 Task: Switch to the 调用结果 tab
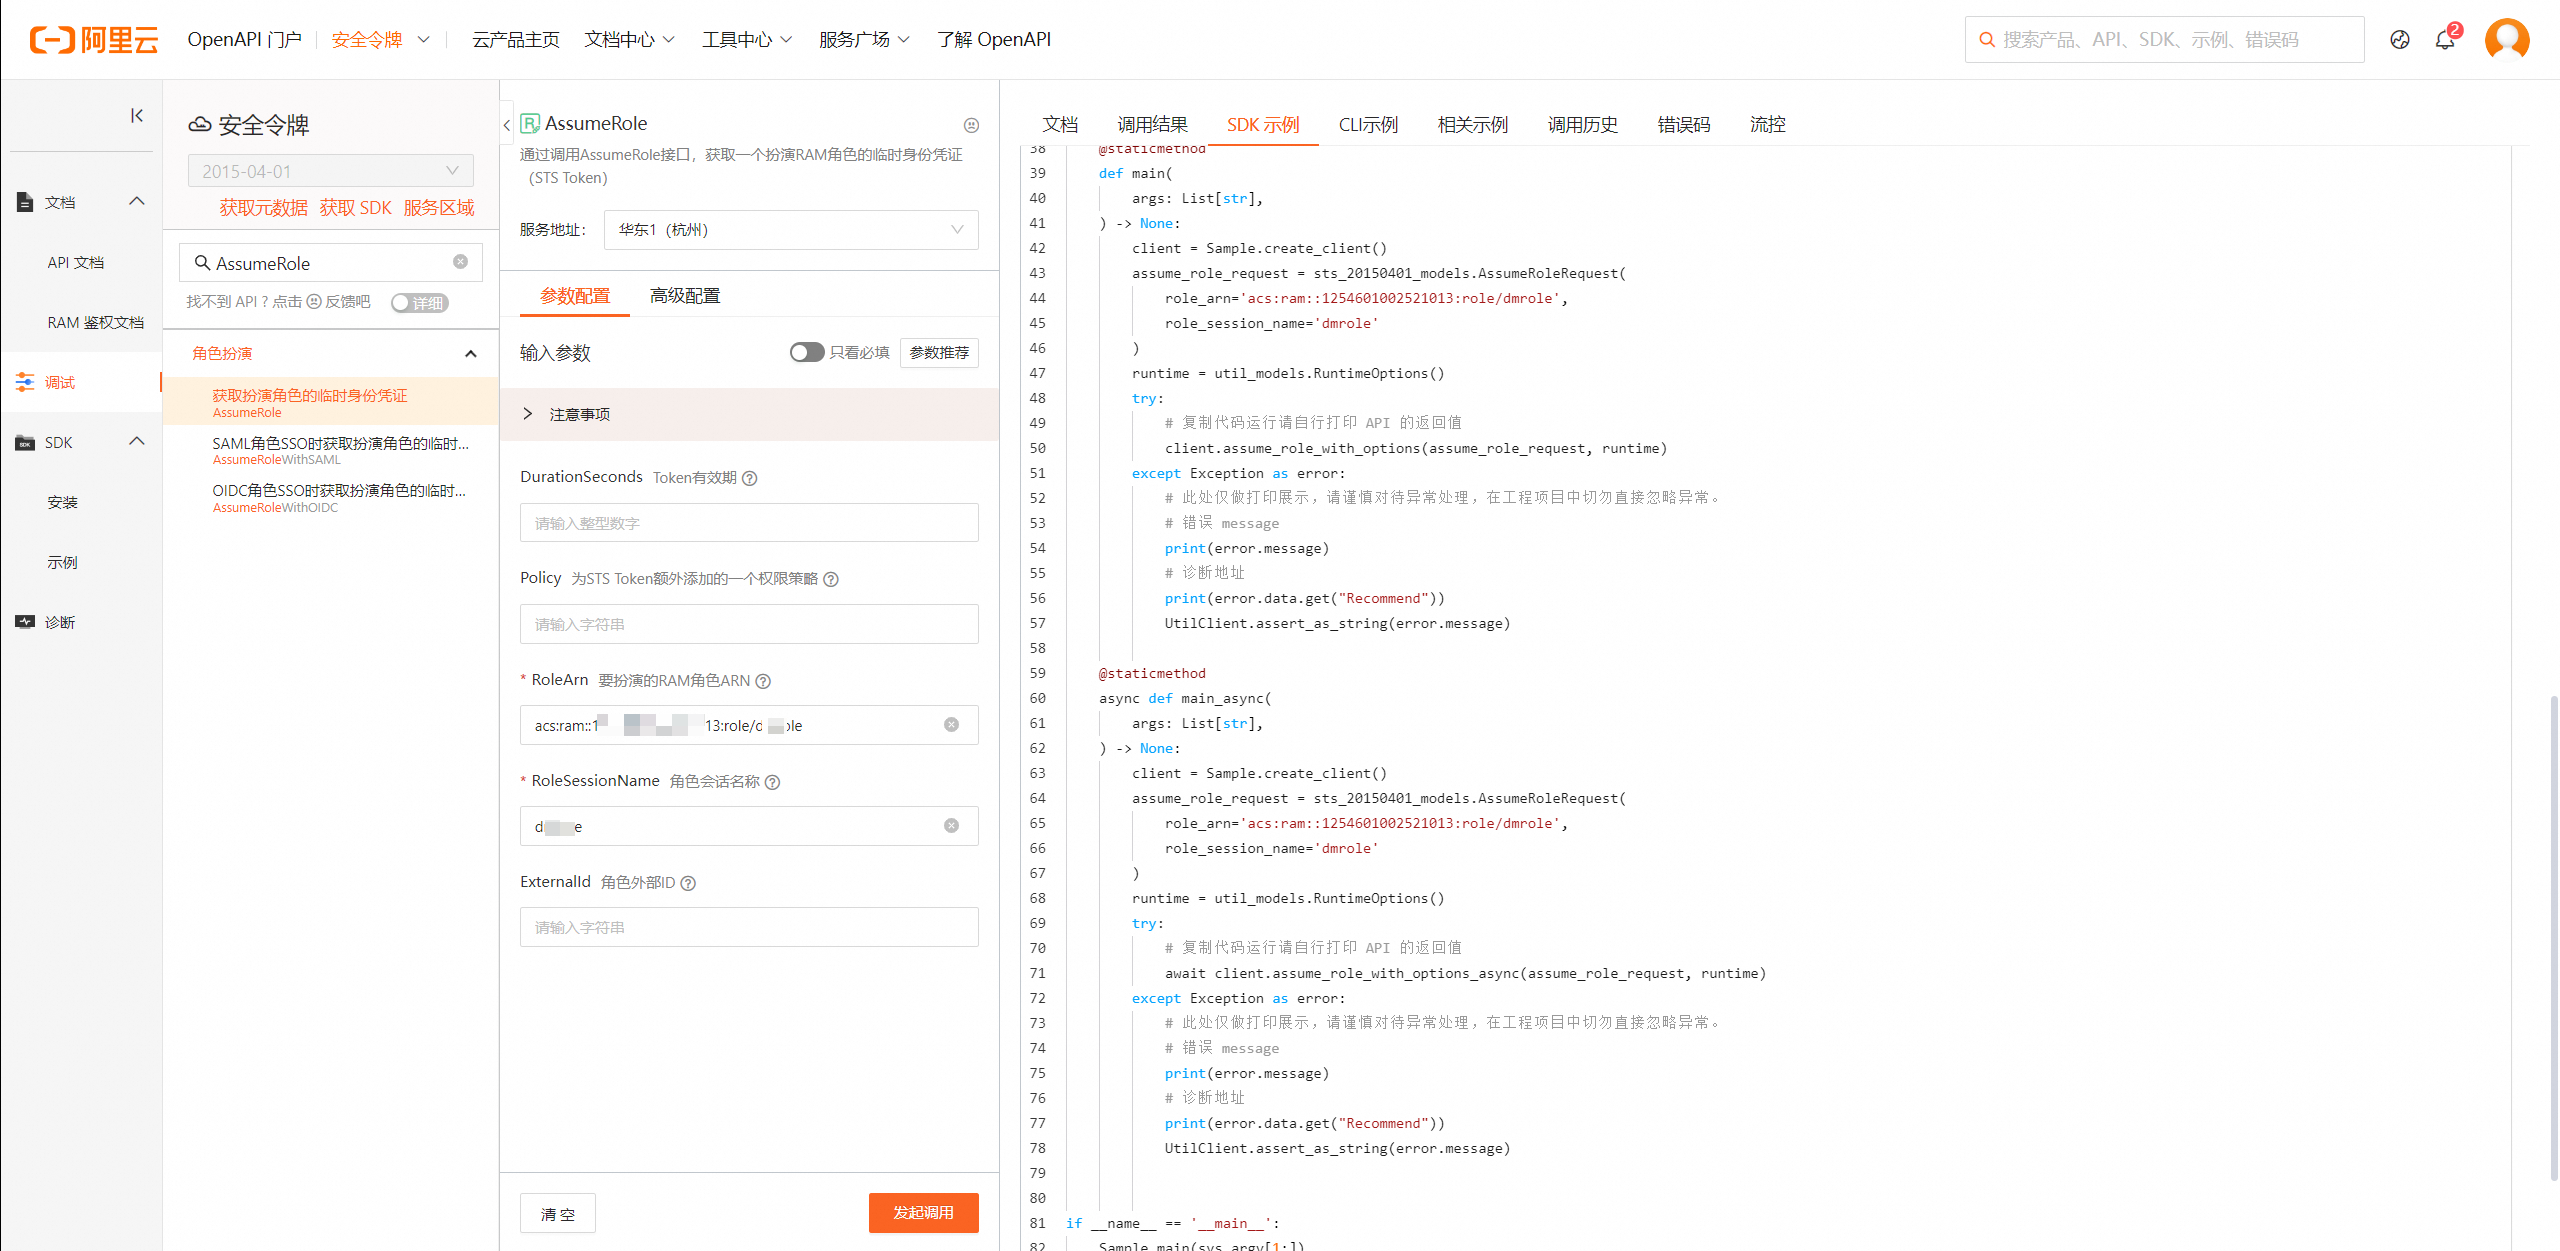[1152, 125]
